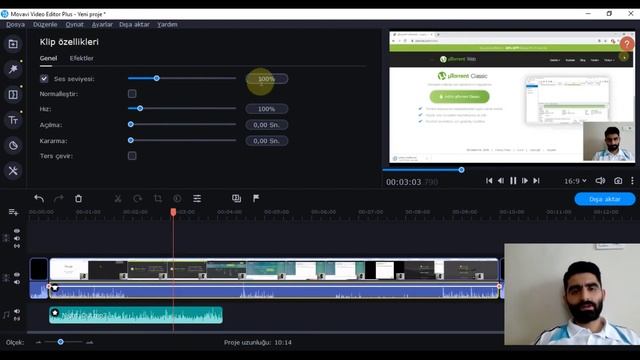Toggle the Ses seviyesi checkbox
640x360 pixels.
[x=44, y=79]
